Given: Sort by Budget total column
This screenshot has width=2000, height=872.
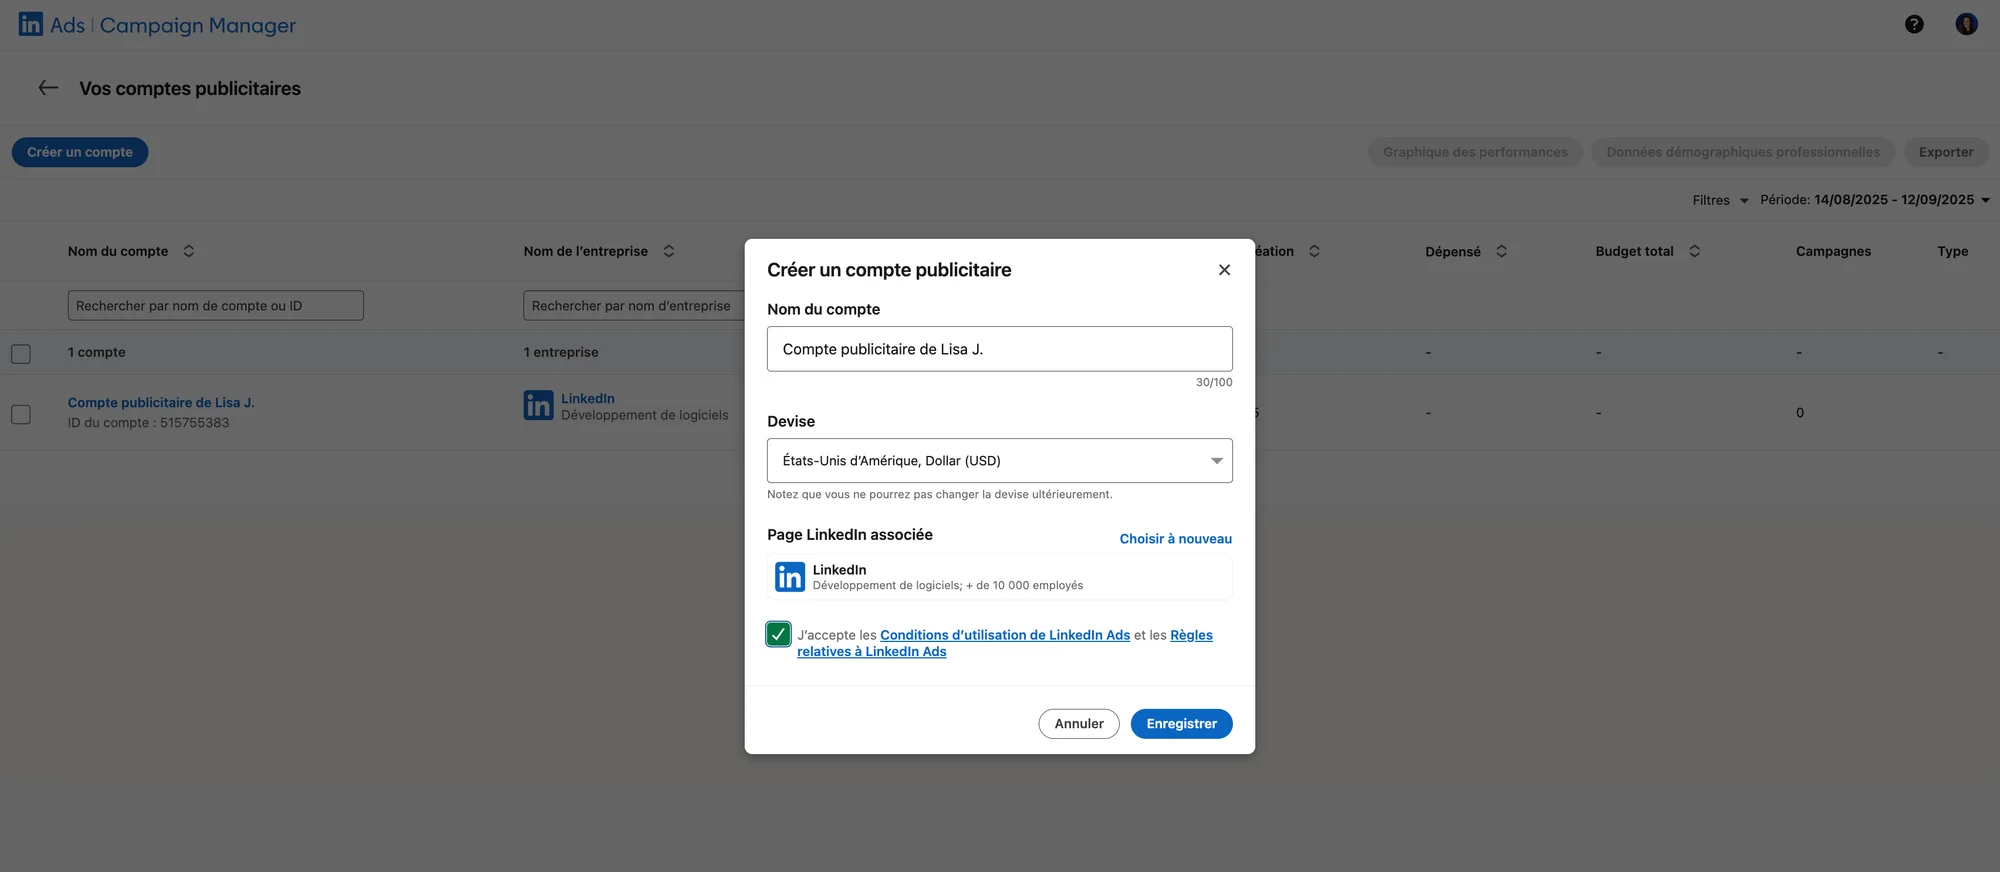Looking at the screenshot, I should (x=1694, y=251).
